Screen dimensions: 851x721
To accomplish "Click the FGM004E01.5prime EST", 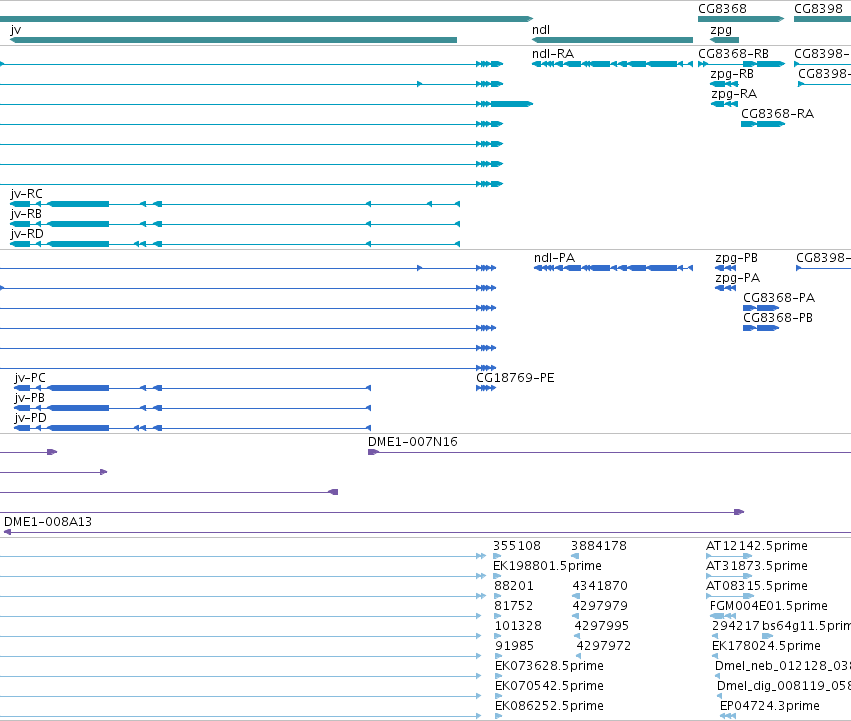I will click(x=723, y=616).
